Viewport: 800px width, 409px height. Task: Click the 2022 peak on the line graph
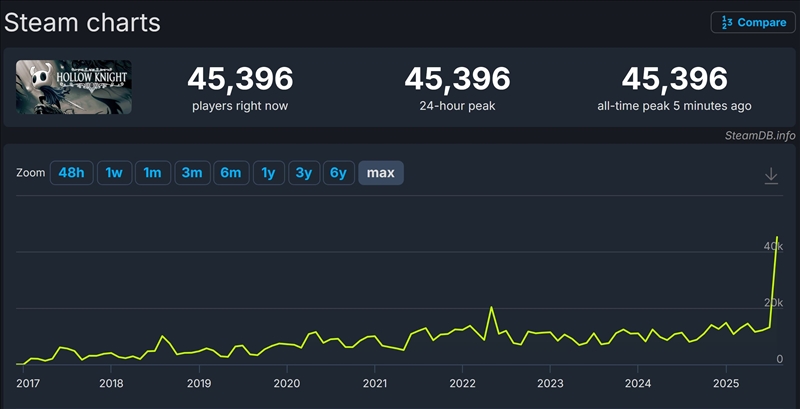pos(491,308)
